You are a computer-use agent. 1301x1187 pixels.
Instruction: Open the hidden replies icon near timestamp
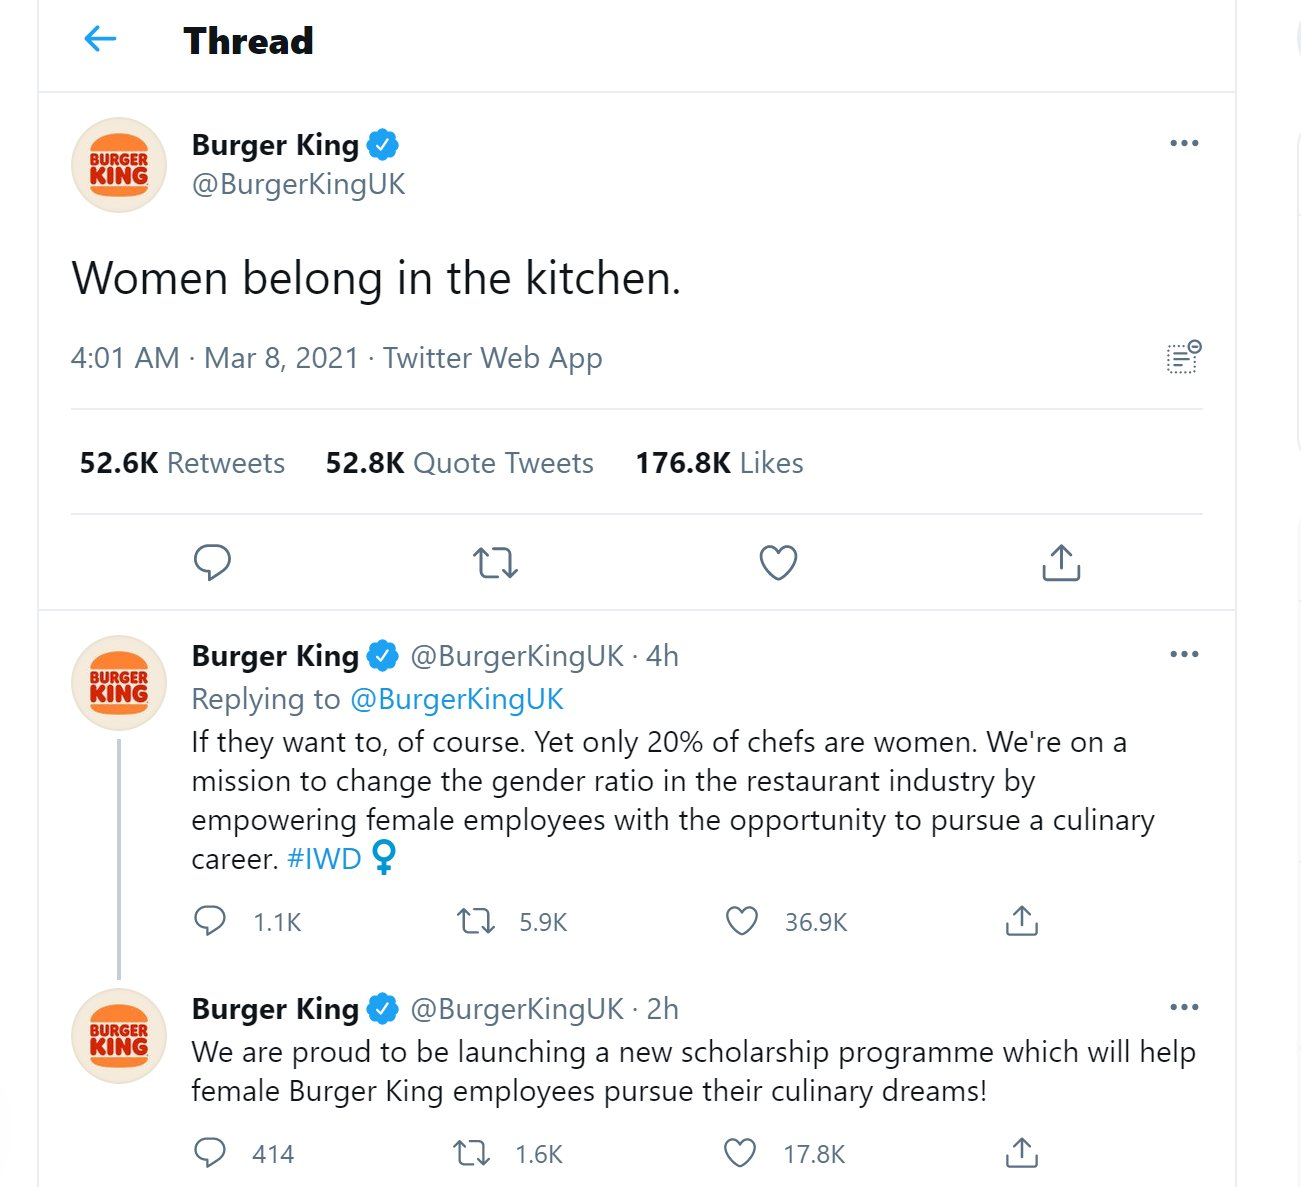coord(1184,357)
